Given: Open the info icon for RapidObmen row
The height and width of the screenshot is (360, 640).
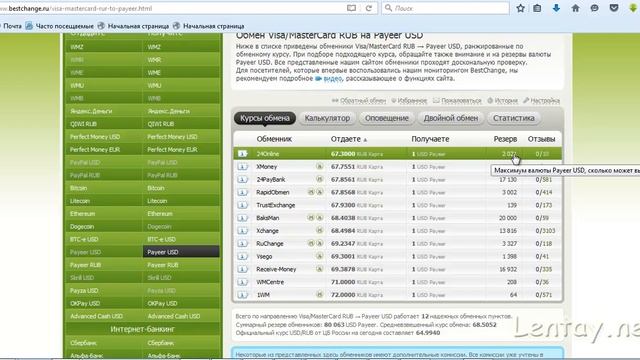Looking at the screenshot, I should [x=242, y=192].
